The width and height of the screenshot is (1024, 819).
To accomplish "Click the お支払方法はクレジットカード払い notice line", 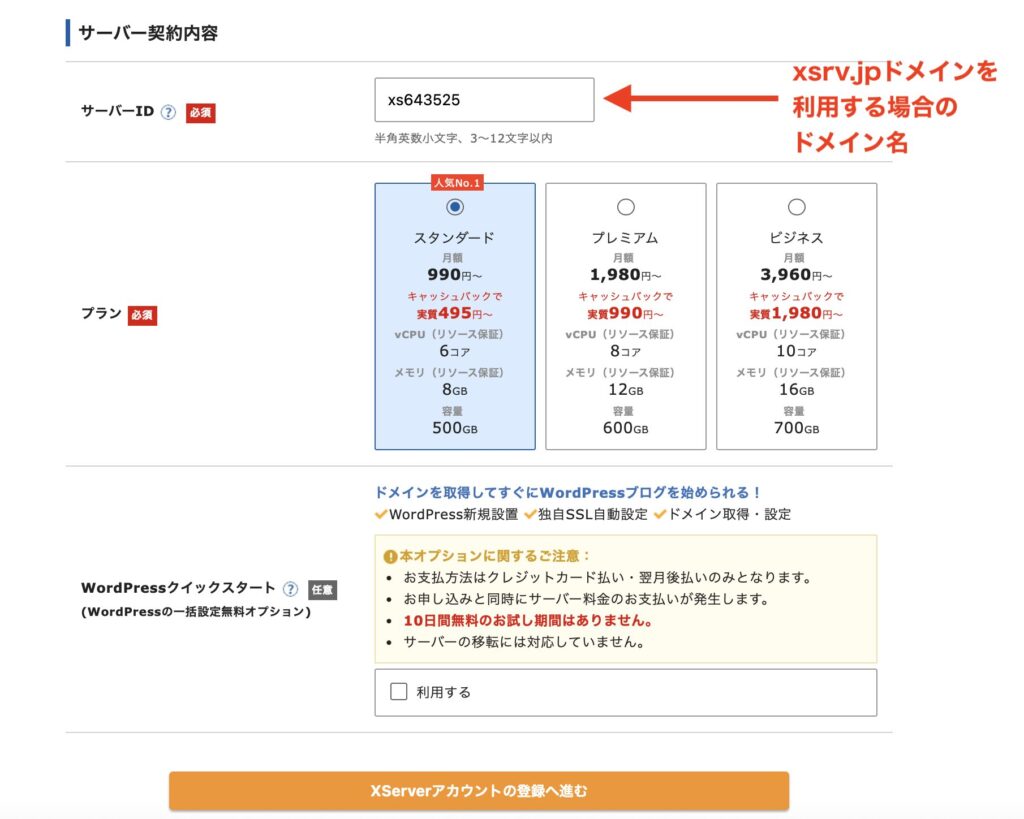I will pos(608,577).
